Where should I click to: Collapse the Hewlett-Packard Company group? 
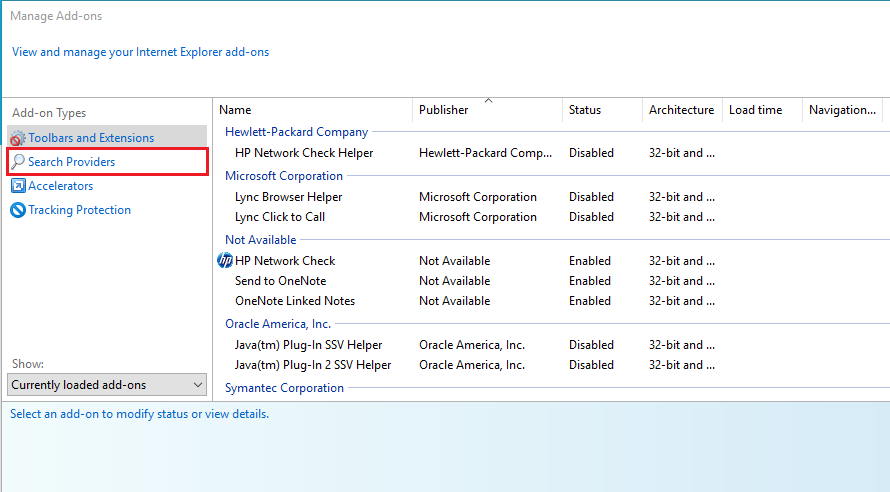(296, 132)
